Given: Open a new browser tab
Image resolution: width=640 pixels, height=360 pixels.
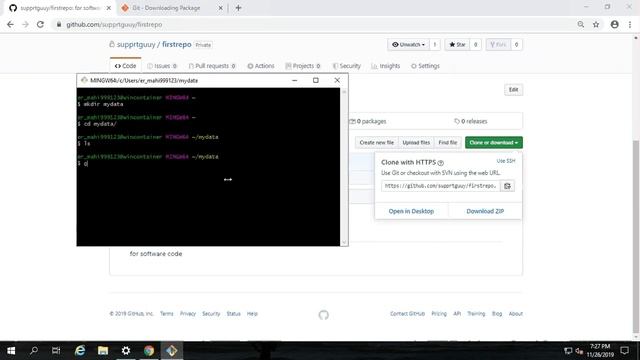Looking at the screenshot, I should tap(238, 8).
